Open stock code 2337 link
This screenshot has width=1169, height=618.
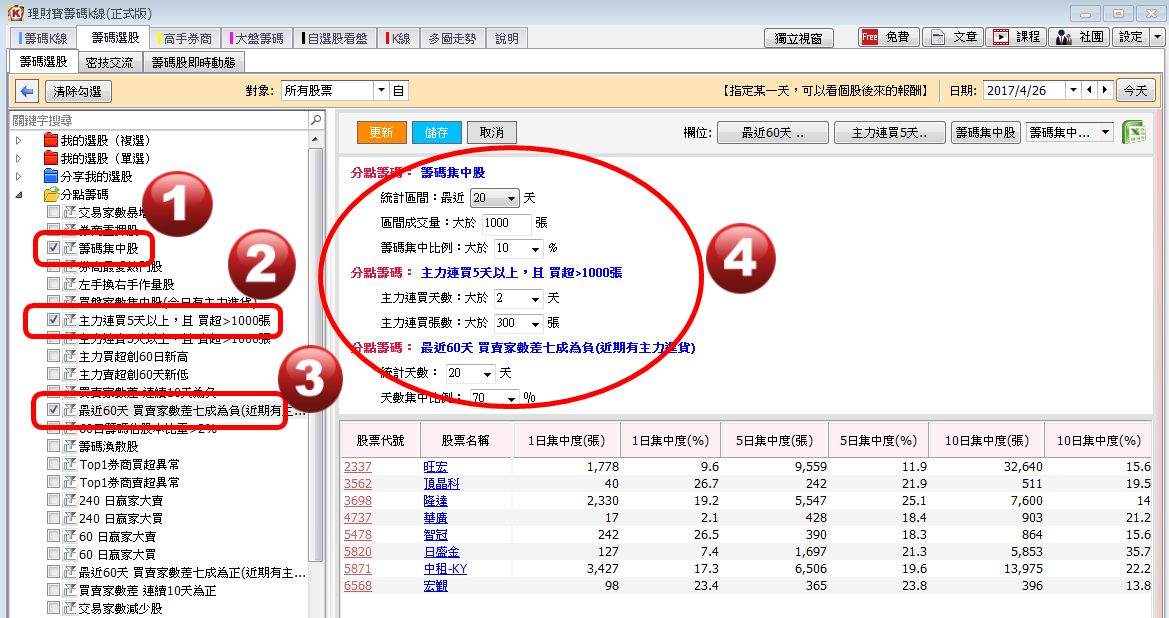[x=357, y=467]
